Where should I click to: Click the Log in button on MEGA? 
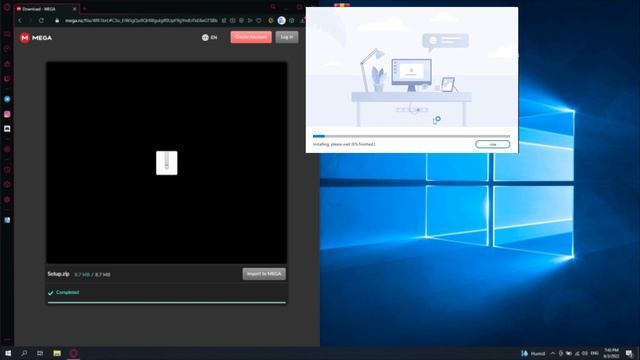pyautogui.click(x=287, y=37)
